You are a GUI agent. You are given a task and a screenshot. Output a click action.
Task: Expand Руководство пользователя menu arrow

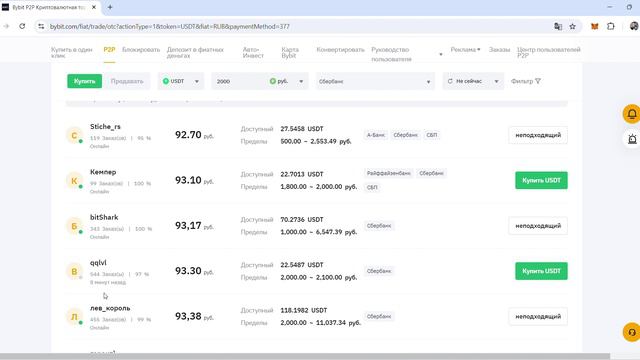(441, 54)
